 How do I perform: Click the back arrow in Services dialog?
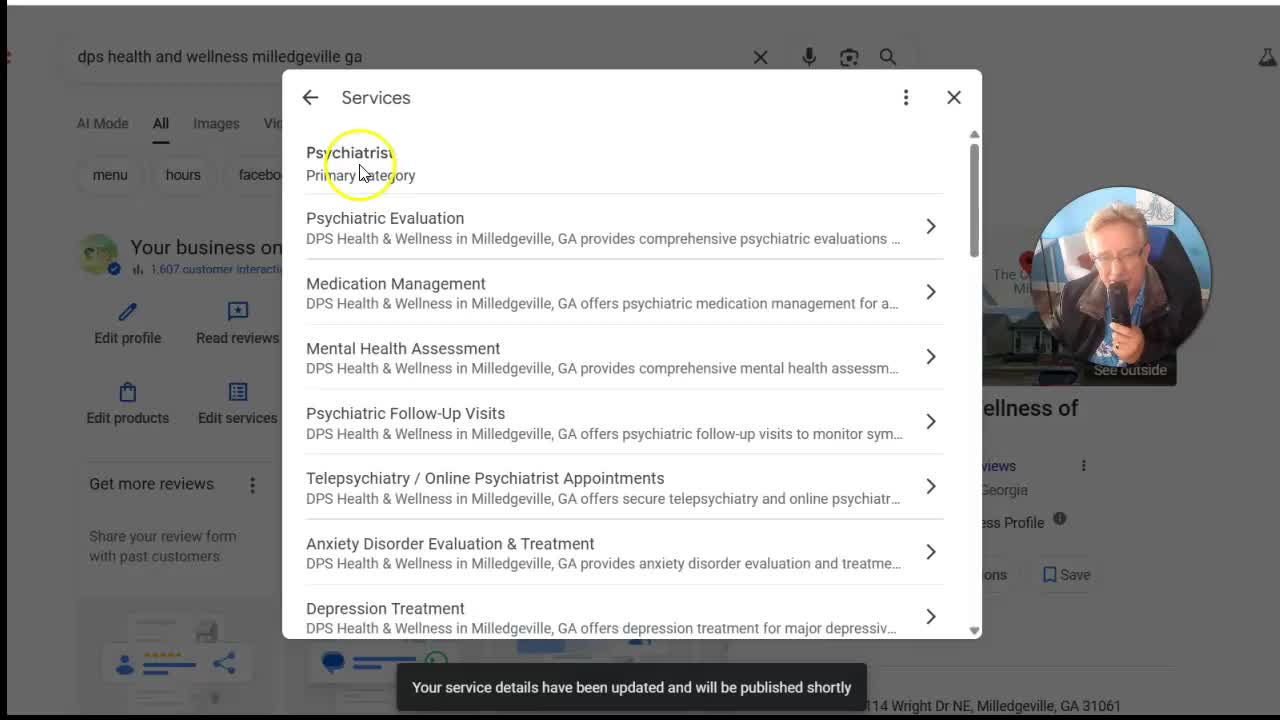point(310,98)
